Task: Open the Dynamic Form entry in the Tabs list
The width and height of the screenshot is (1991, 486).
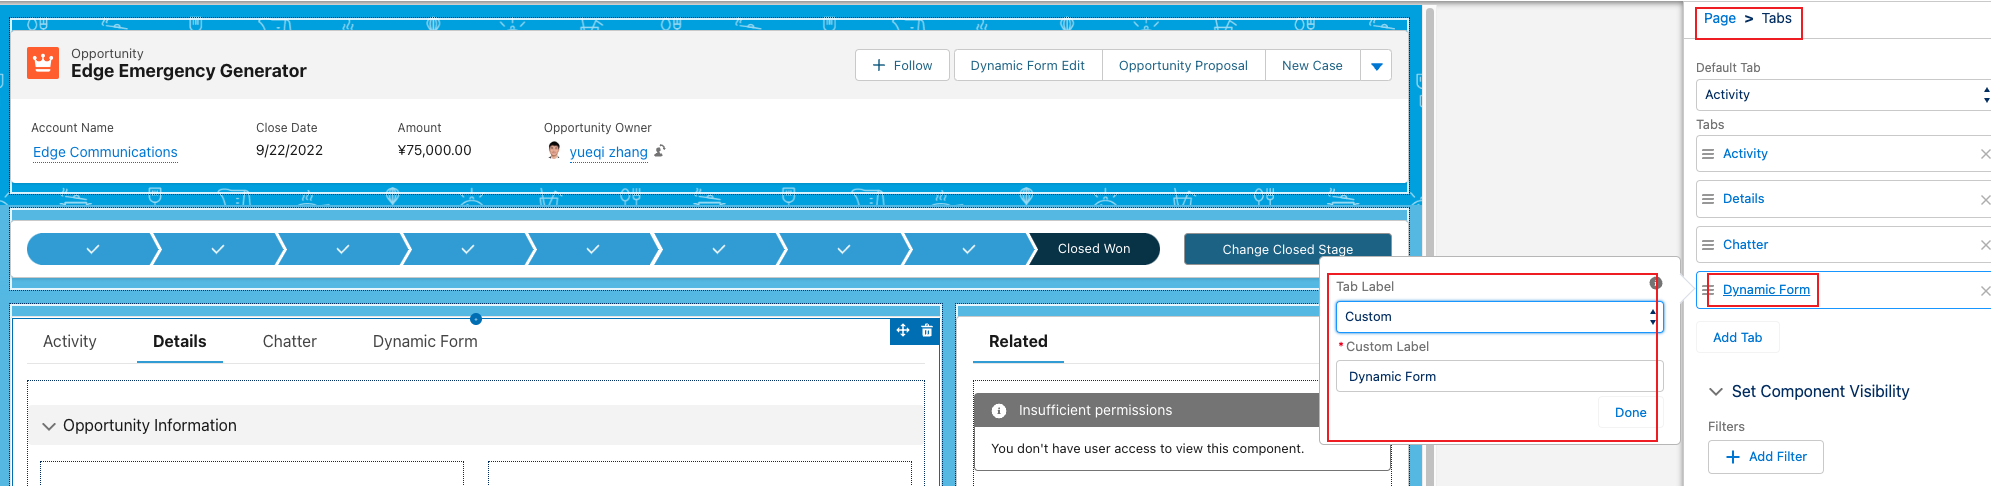Action: coord(1766,290)
